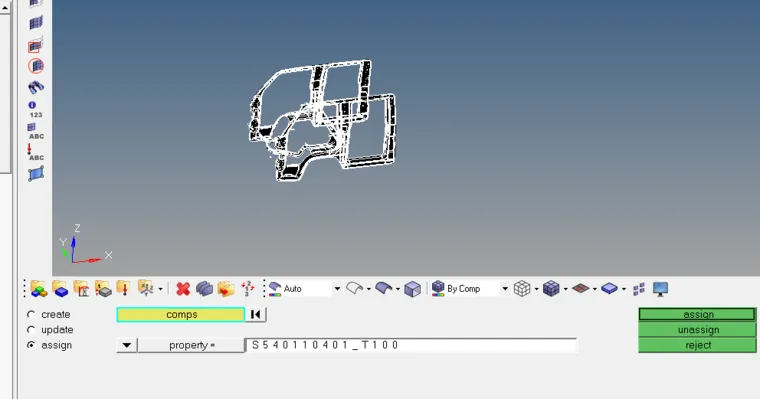The height and width of the screenshot is (399, 760).
Task: Click the Card Edit stacked cards icon
Action: [x=204, y=289]
